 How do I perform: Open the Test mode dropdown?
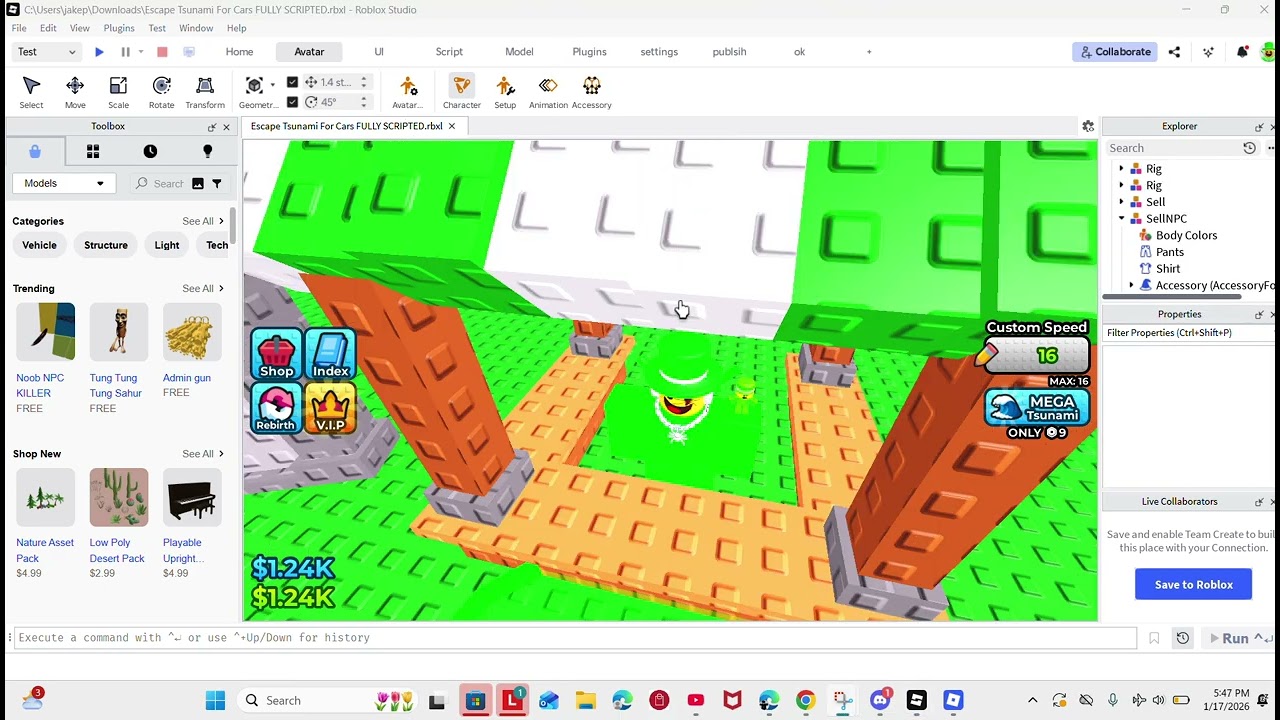(45, 52)
